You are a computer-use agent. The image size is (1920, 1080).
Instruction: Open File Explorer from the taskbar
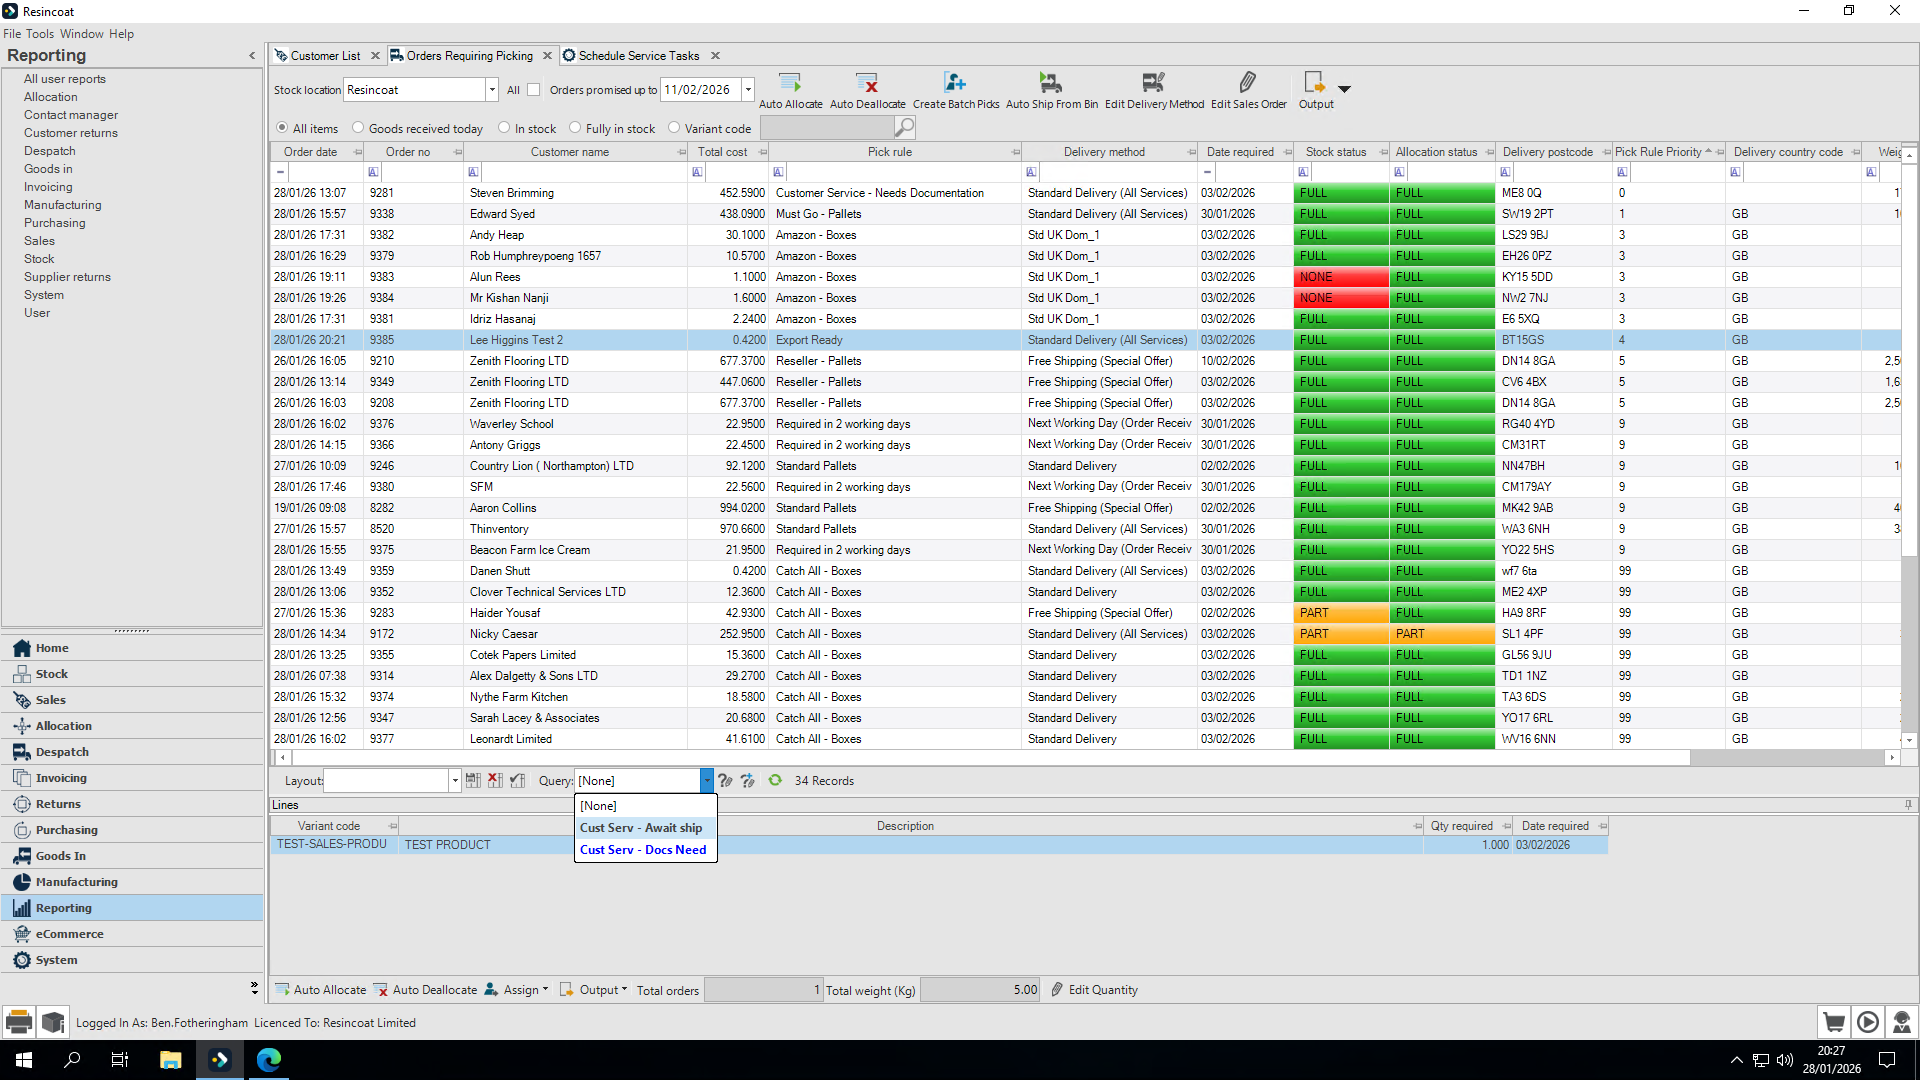click(170, 1060)
